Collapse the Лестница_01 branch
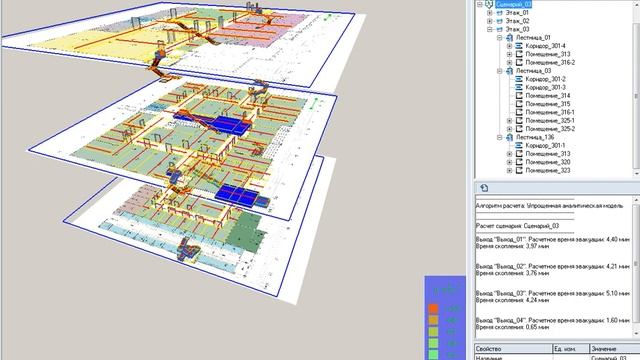This screenshot has height=360, width=640. (x=500, y=38)
